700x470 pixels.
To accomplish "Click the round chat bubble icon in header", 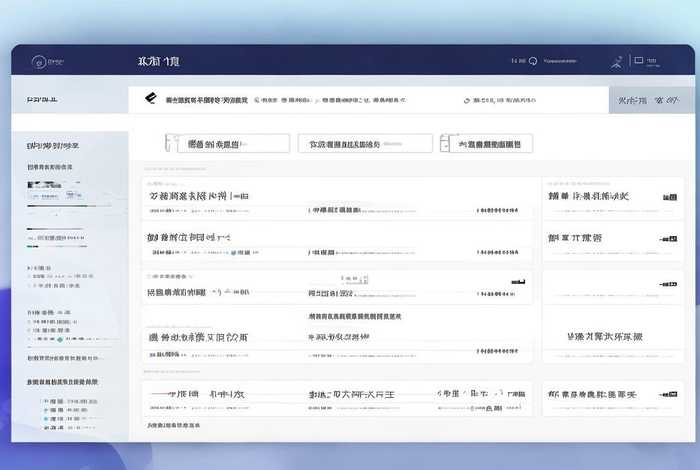I will pos(533,61).
